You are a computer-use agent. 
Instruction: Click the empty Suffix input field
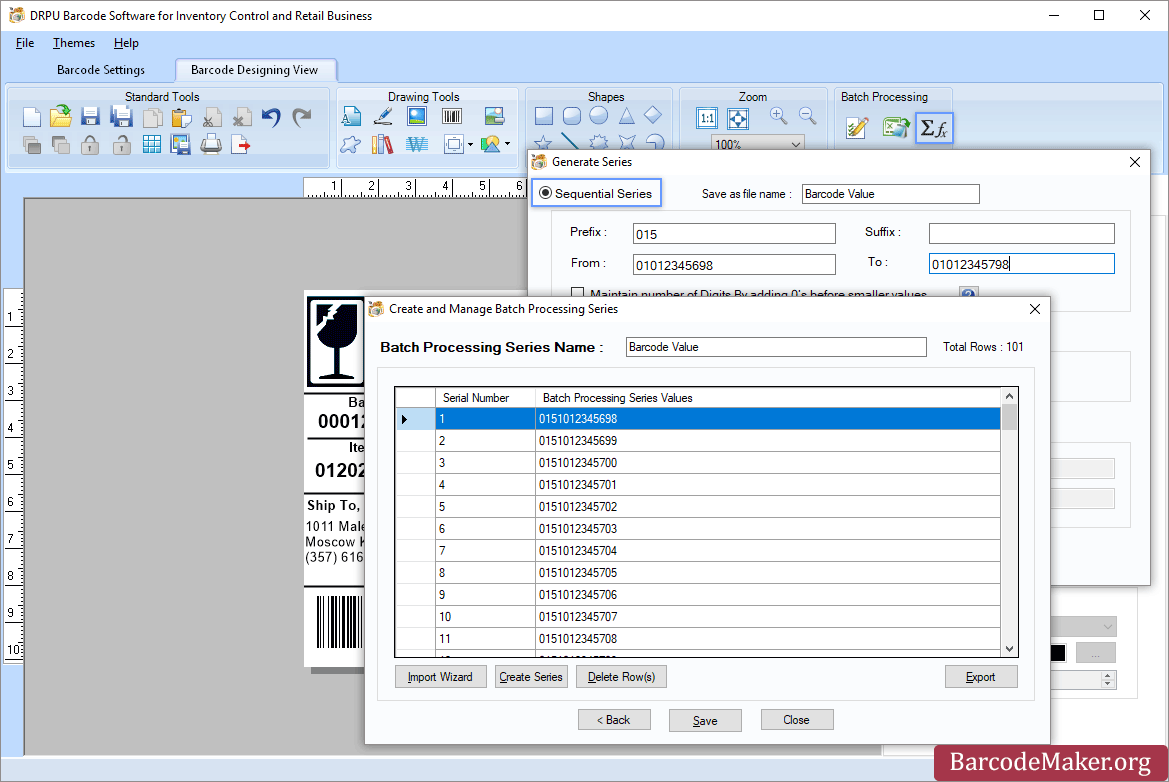1021,233
